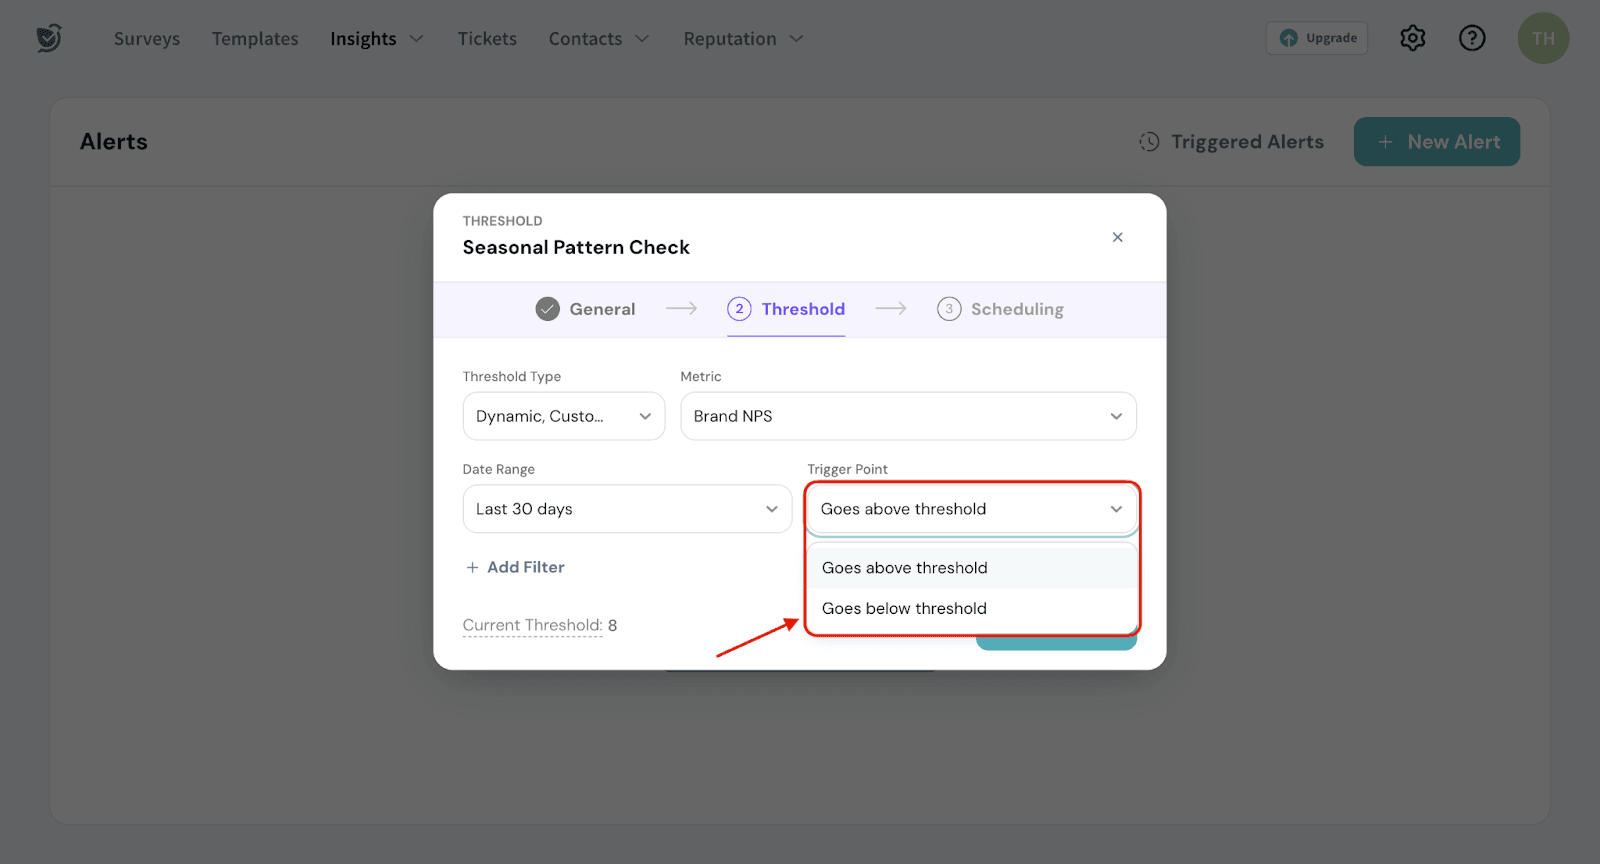Click the Triggered Alerts clock icon
1600x864 pixels.
pyautogui.click(x=1149, y=142)
